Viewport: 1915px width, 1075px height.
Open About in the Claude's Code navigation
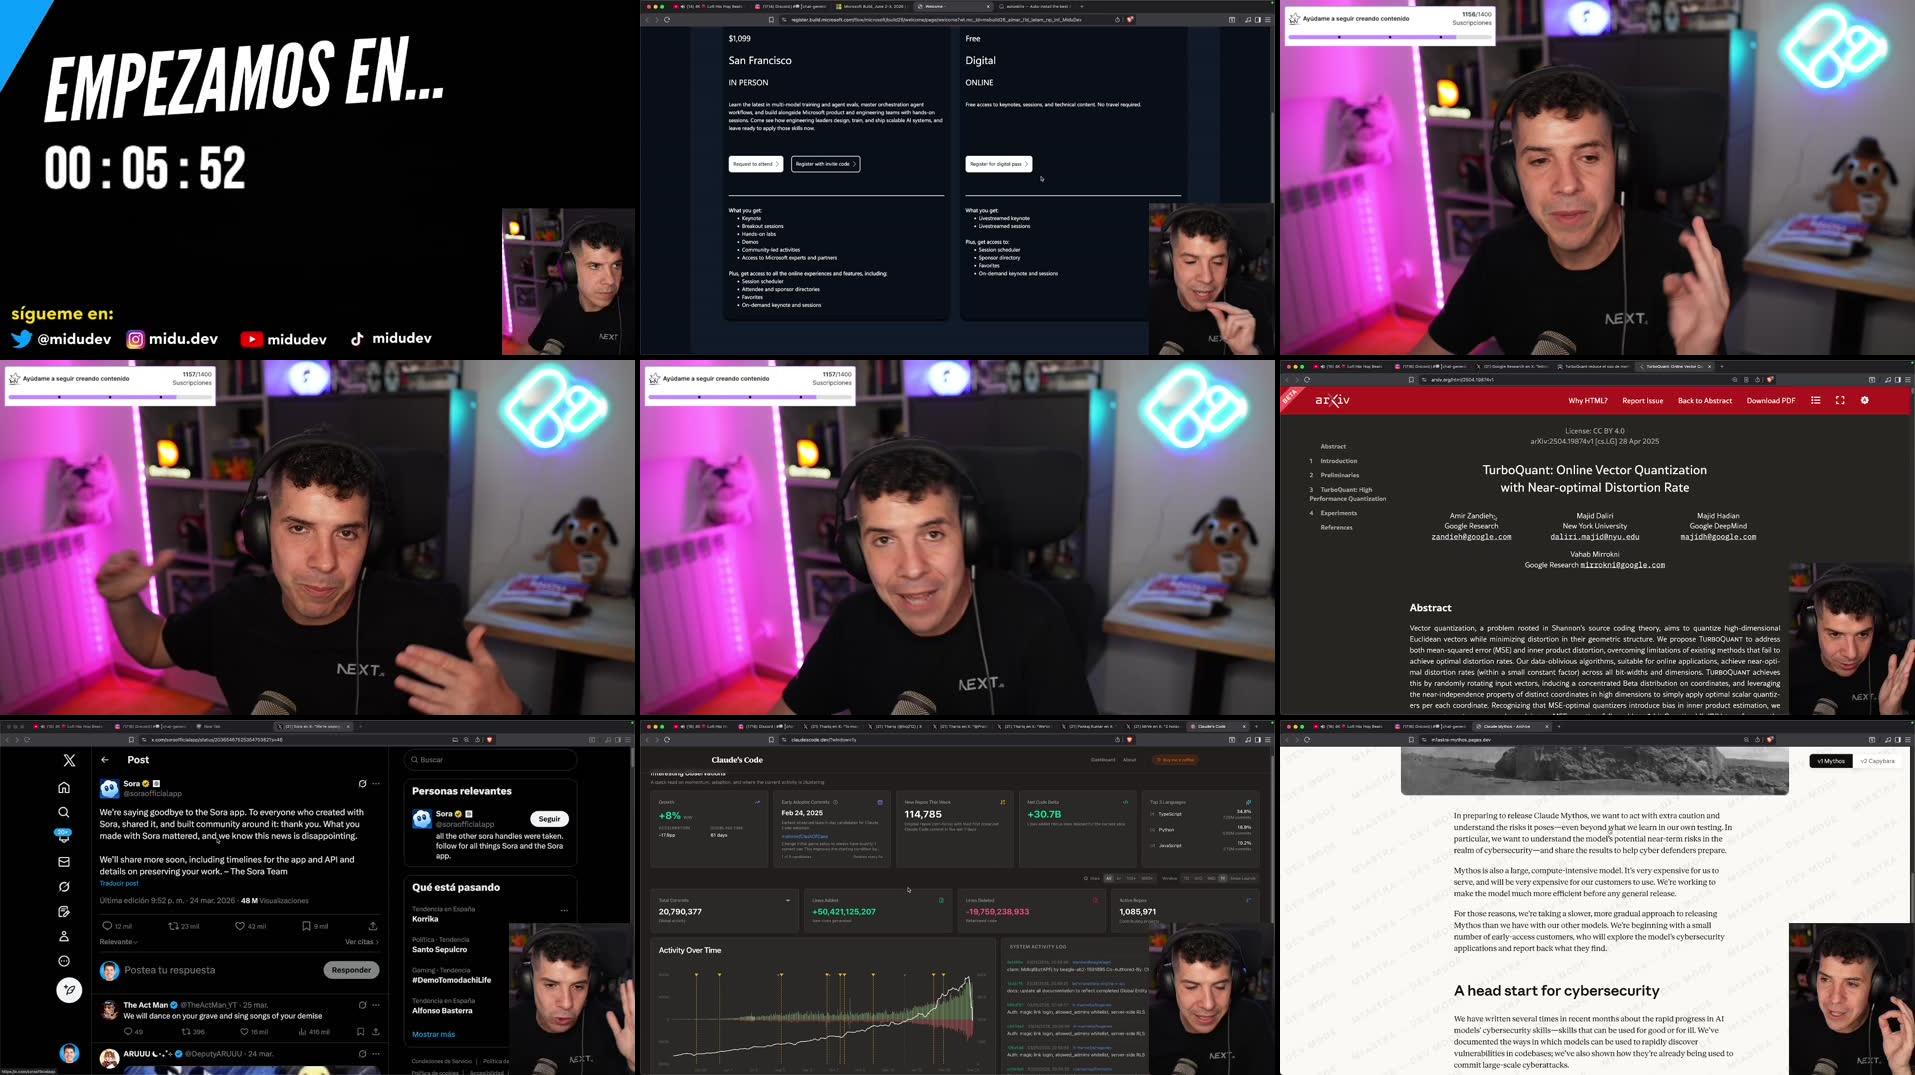1129,760
